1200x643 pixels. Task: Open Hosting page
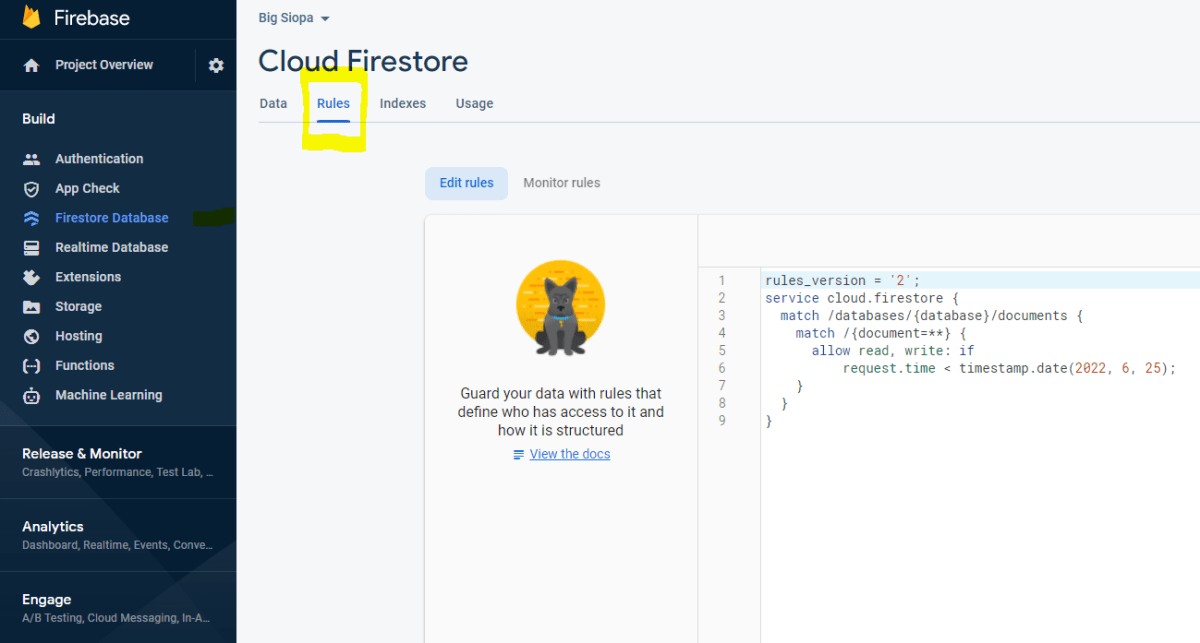79,336
